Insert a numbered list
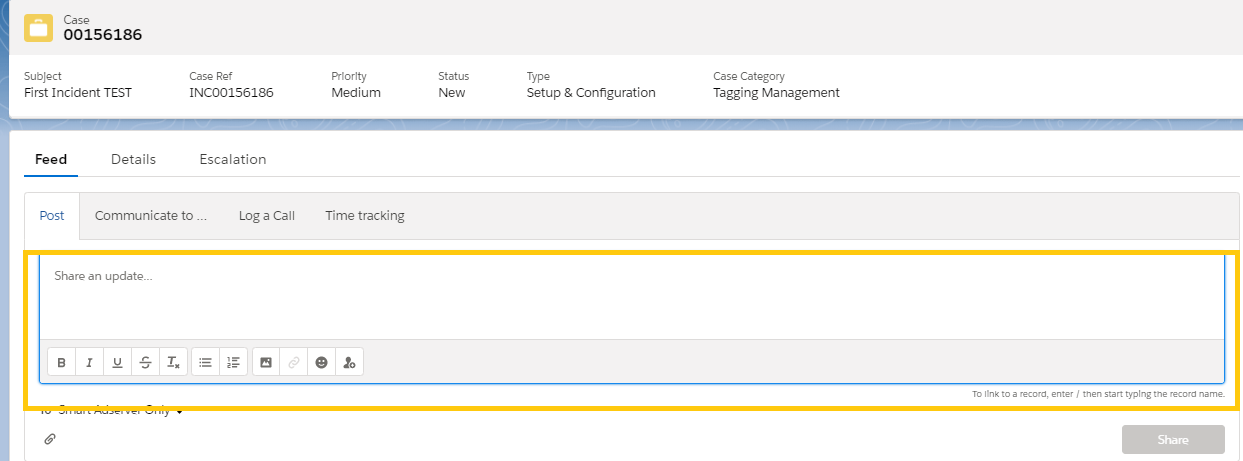The image size is (1243, 461). (233, 362)
